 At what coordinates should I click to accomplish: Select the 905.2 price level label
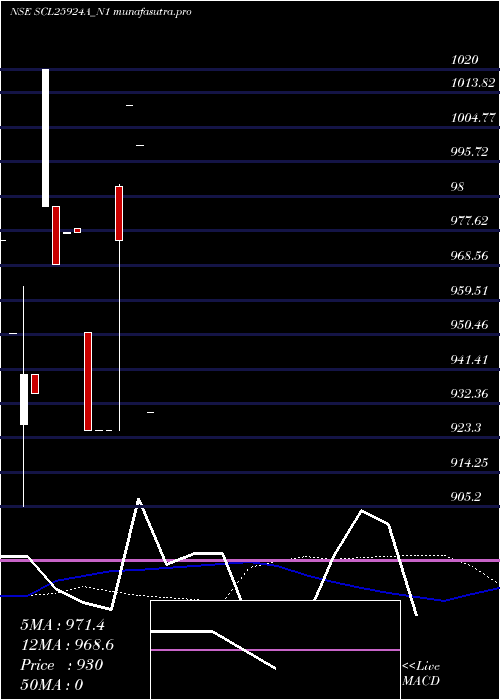(x=466, y=497)
